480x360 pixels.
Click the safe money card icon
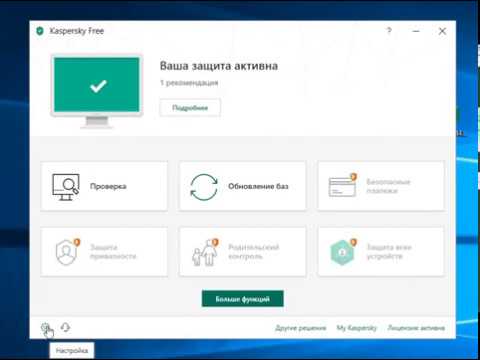point(343,185)
